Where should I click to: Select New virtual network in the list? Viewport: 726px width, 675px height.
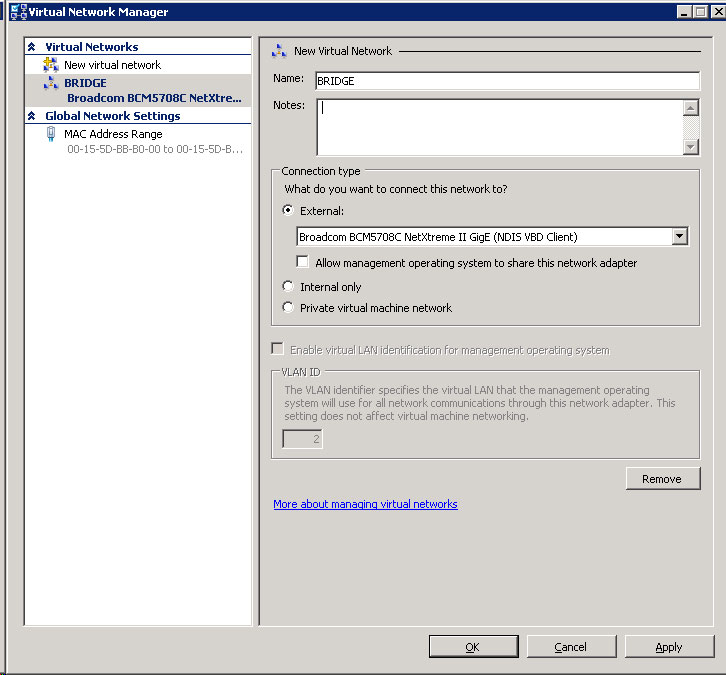pyautogui.click(x=112, y=65)
